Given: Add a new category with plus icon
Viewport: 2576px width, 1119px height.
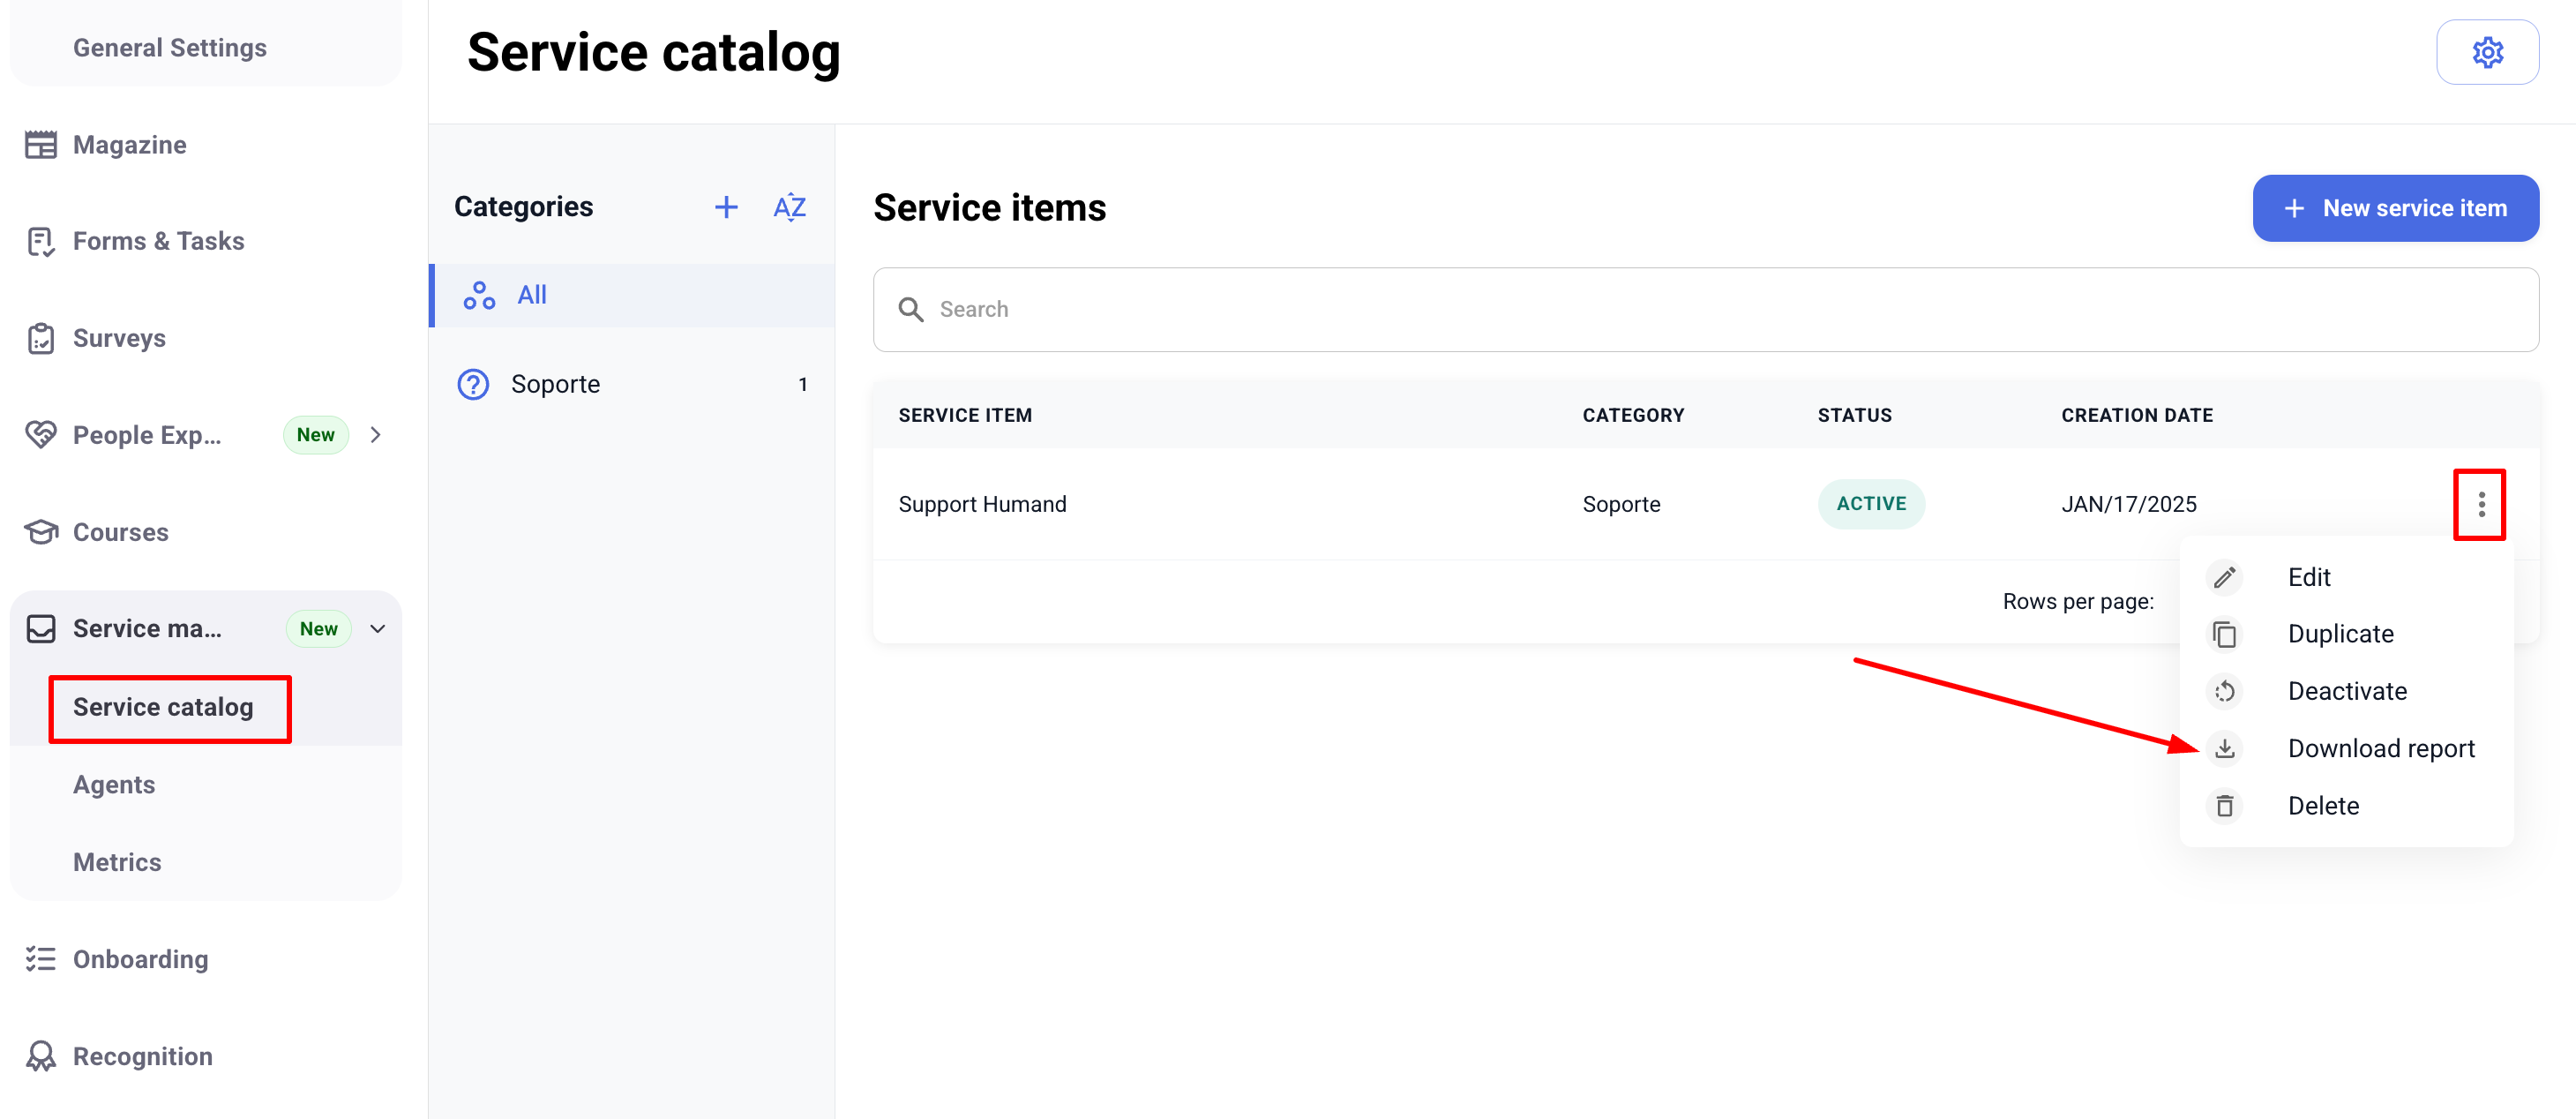Looking at the screenshot, I should click(x=726, y=207).
